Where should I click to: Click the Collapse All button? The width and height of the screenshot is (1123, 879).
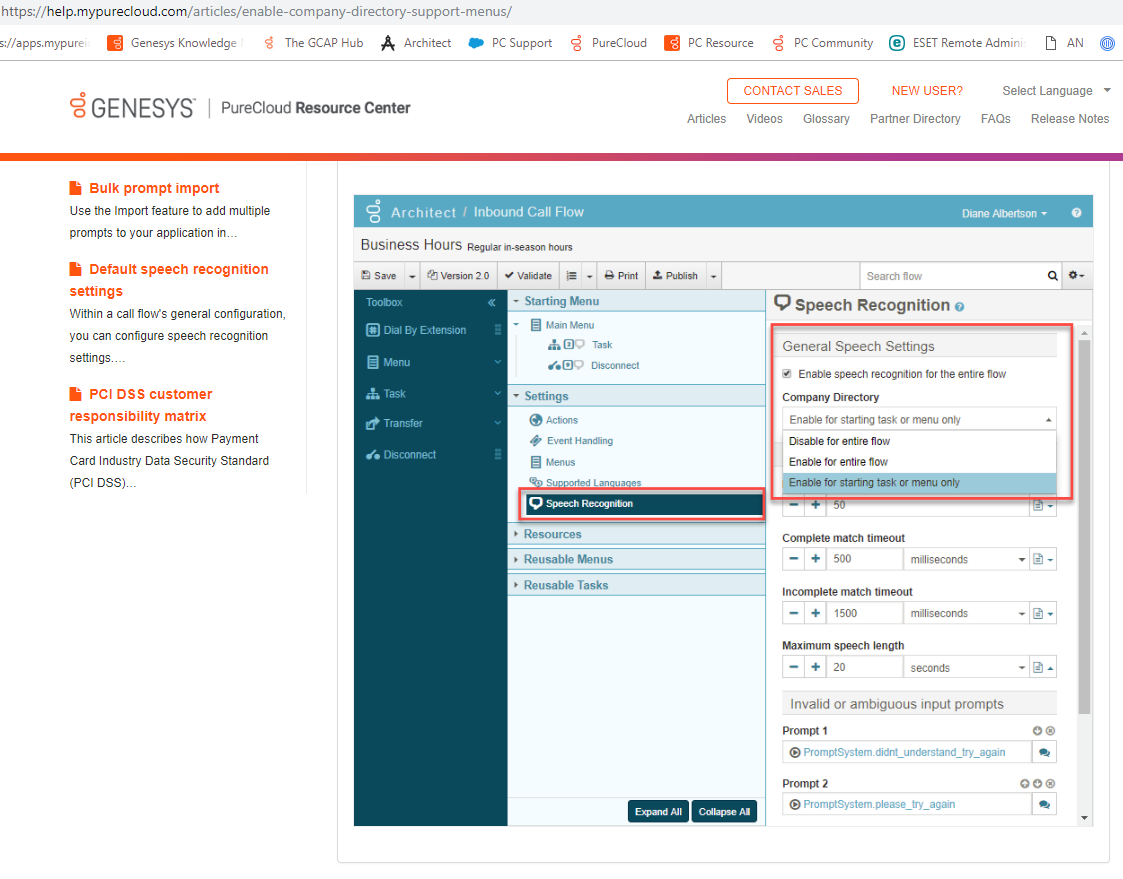pyautogui.click(x=724, y=812)
